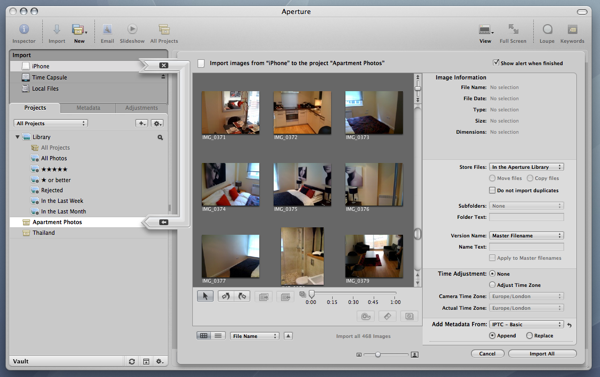600x377 pixels.
Task: Choose the Append metadata radio
Action: click(492, 335)
